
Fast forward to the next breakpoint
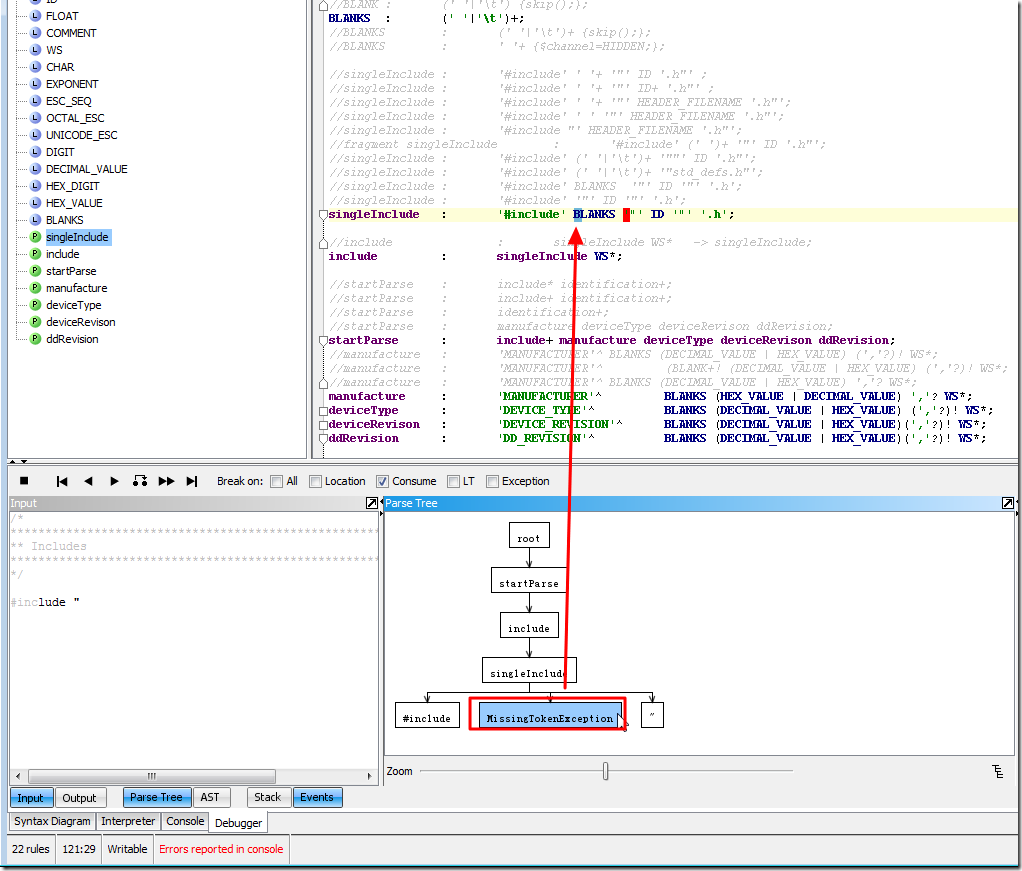[x=166, y=481]
